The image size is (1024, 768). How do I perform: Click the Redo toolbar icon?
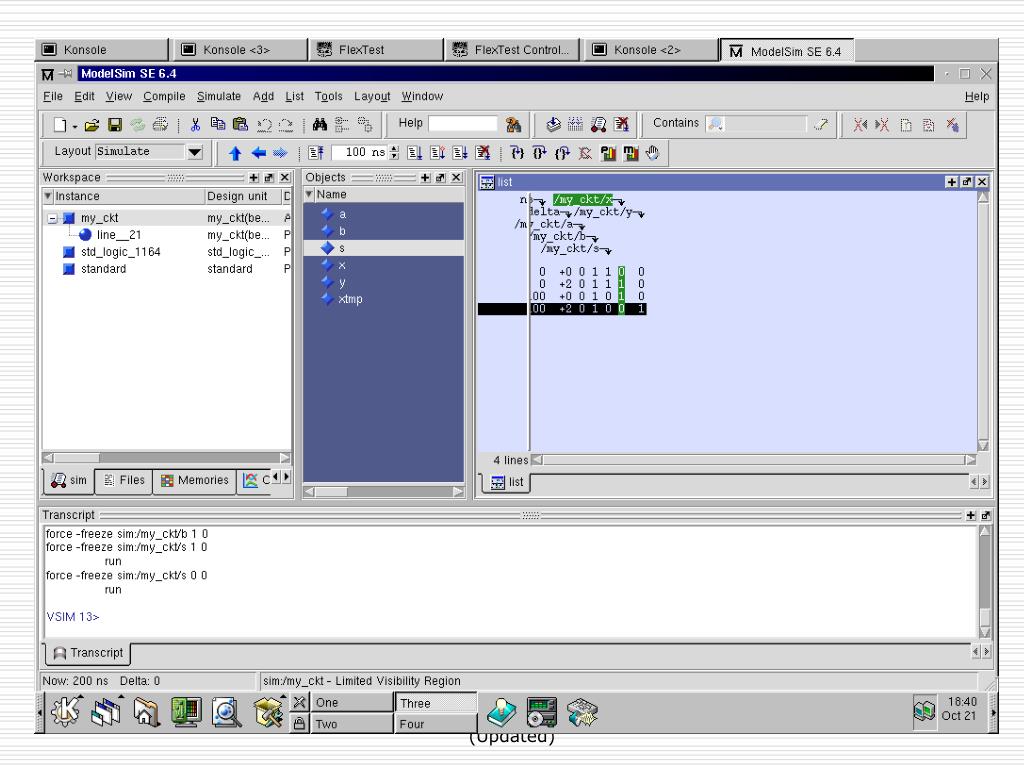286,125
